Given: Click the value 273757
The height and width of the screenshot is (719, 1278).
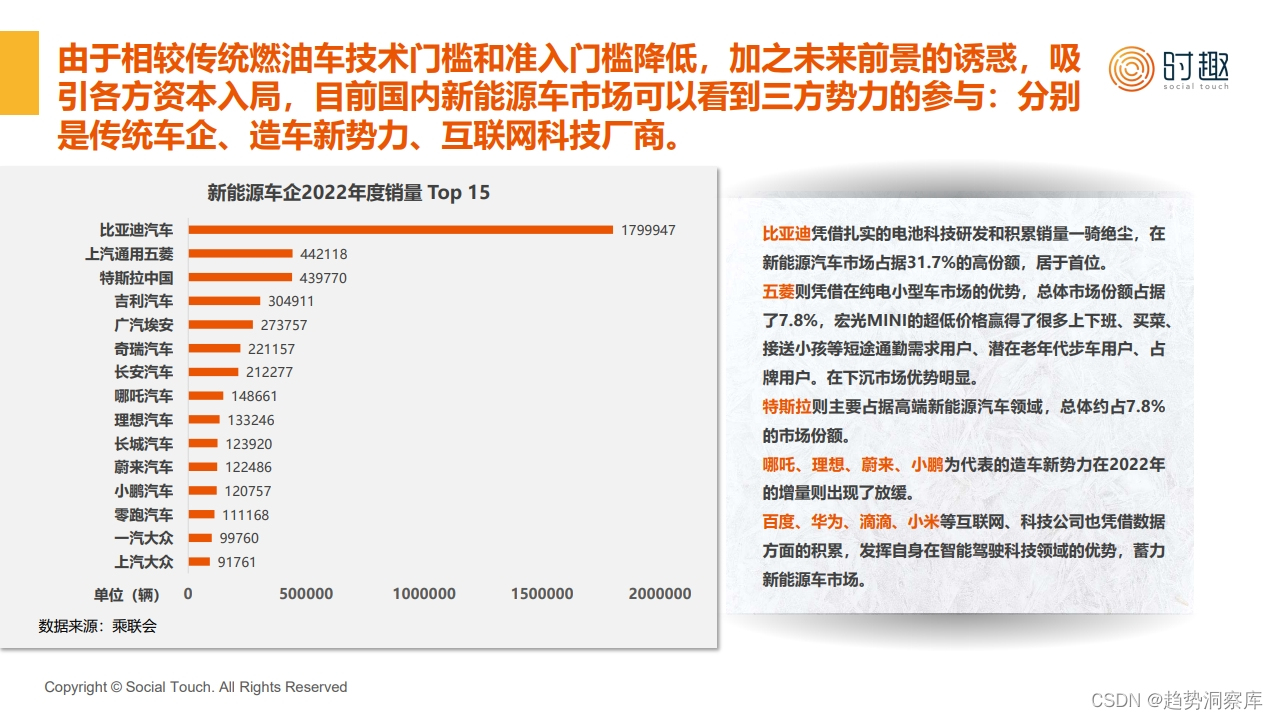Looking at the screenshot, I should (283, 325).
